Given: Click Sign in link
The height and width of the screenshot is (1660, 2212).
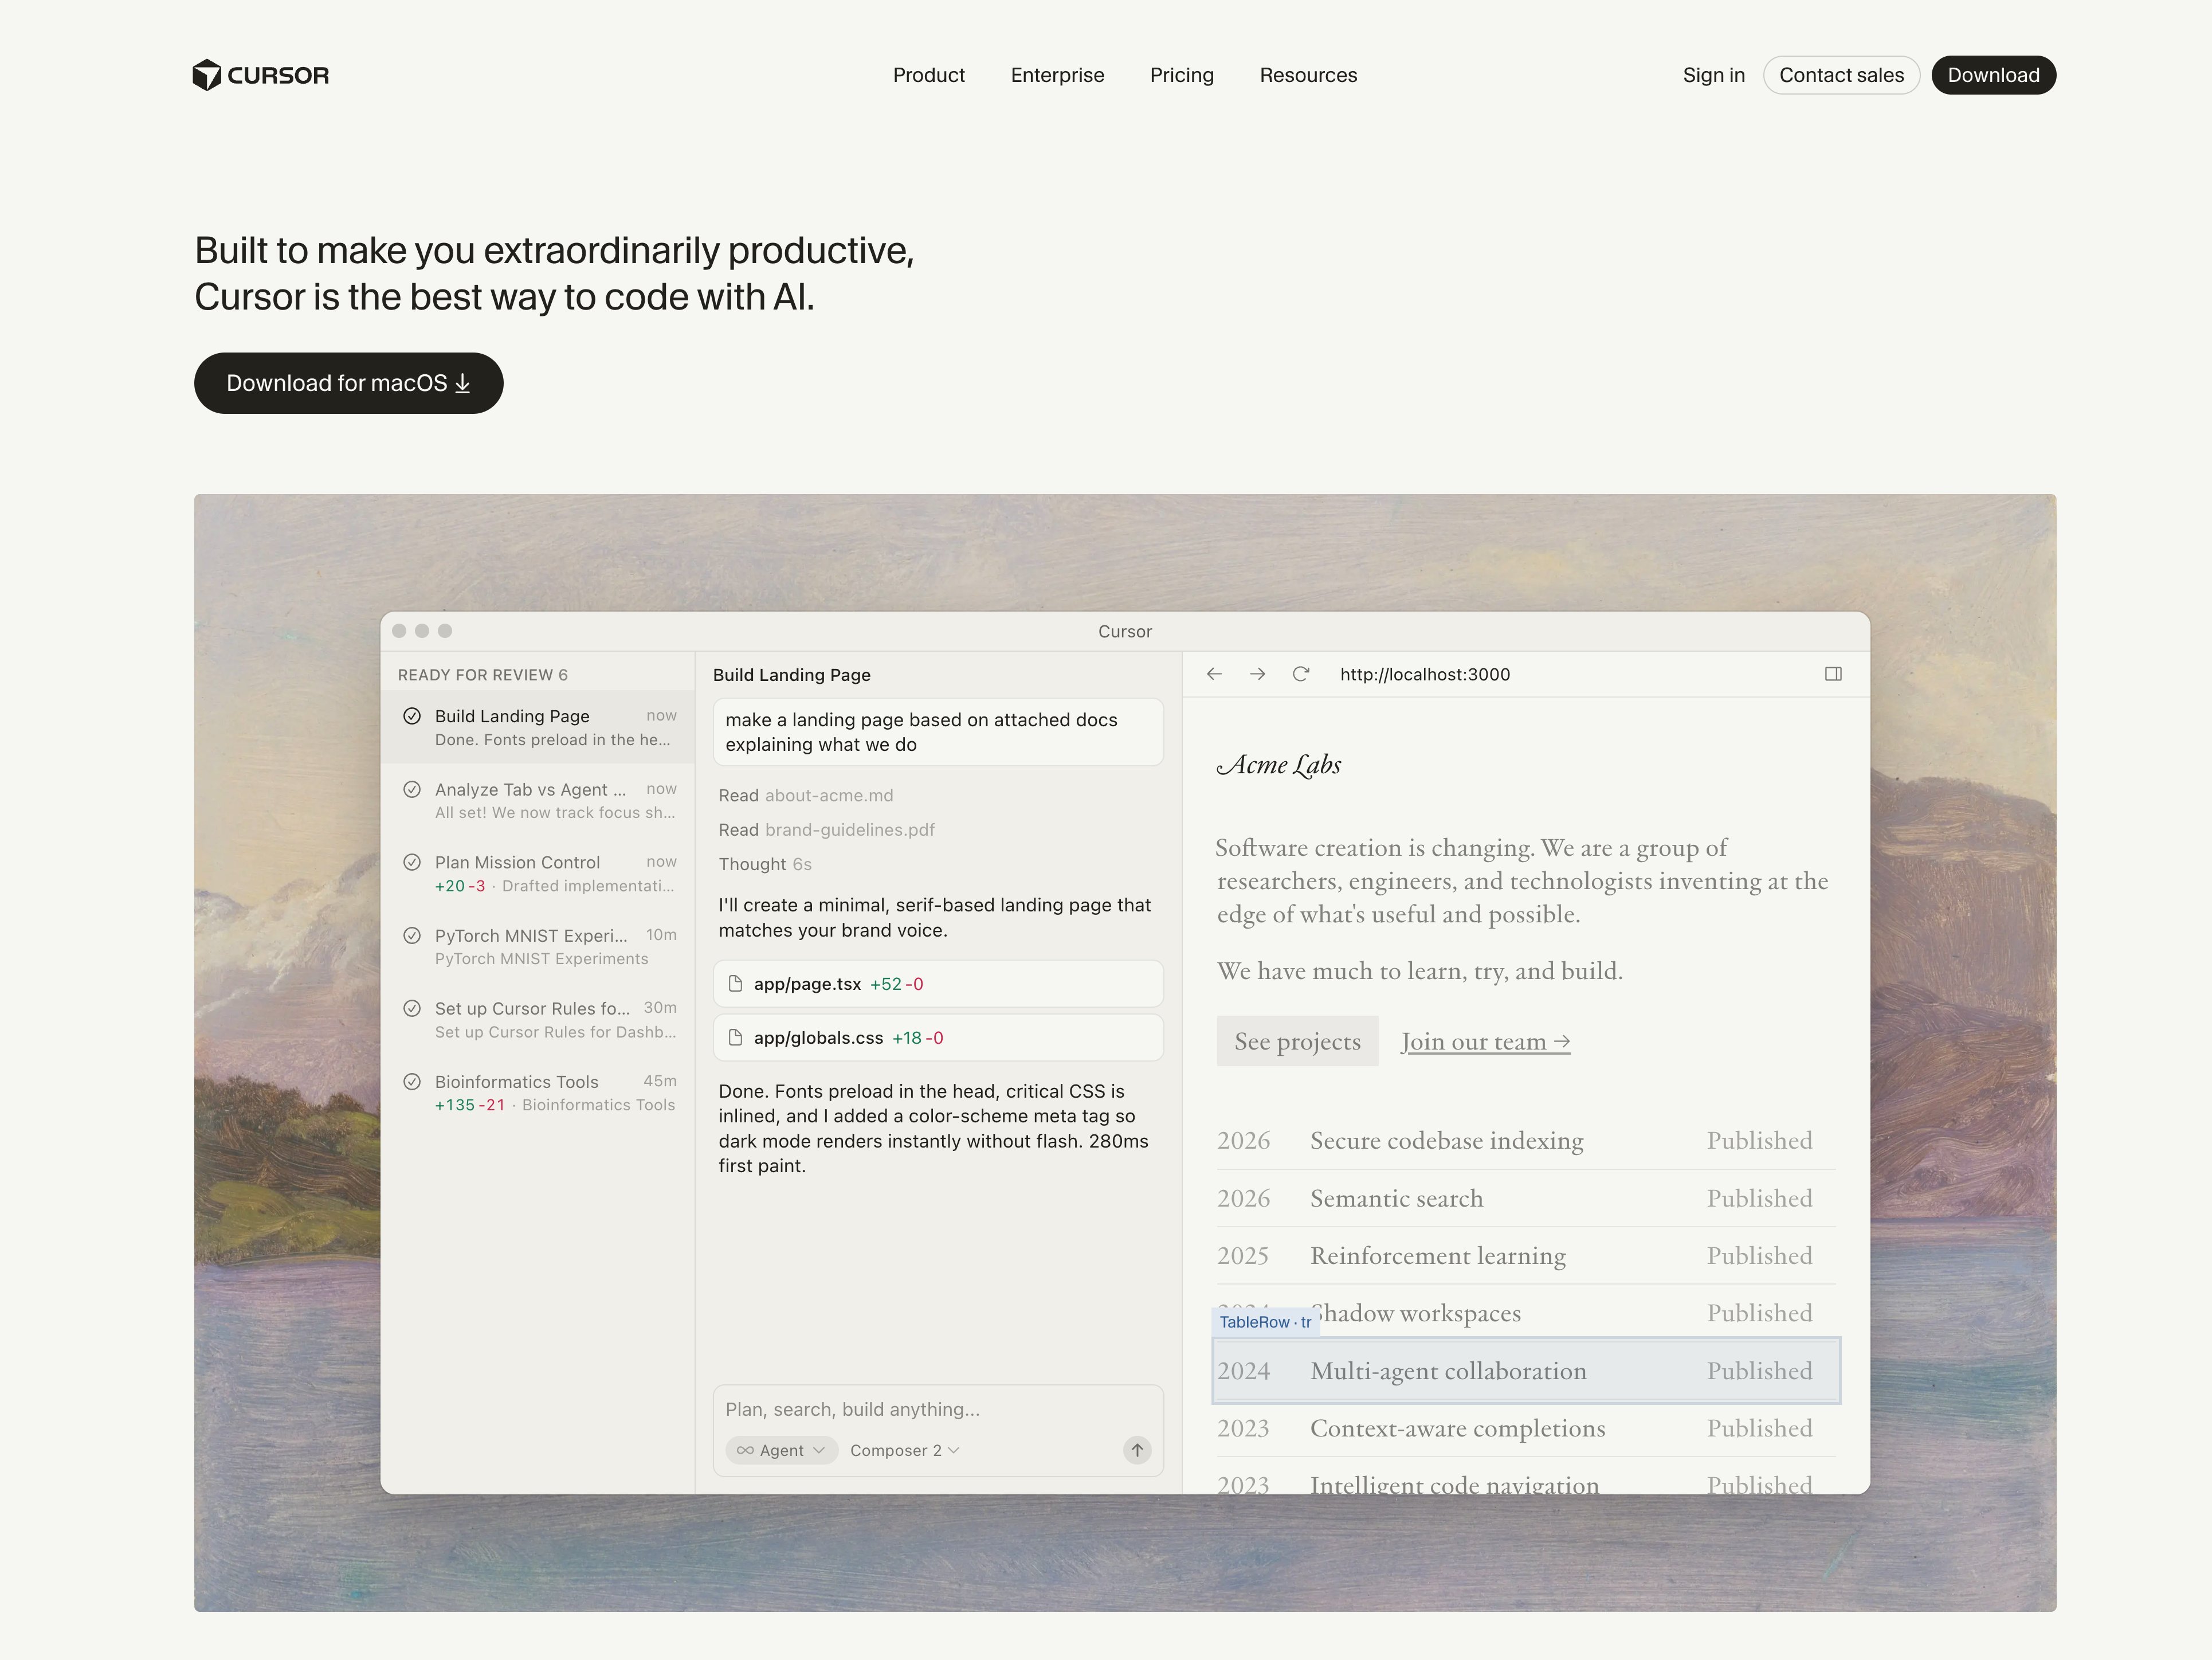Looking at the screenshot, I should click(1713, 75).
